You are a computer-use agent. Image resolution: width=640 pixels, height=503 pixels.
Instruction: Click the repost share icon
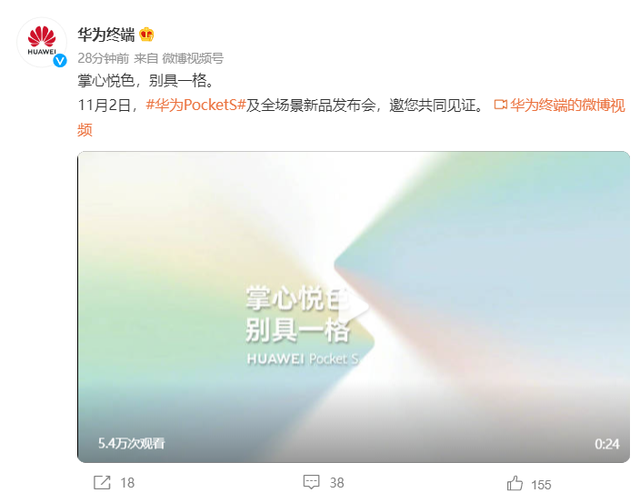point(102,483)
